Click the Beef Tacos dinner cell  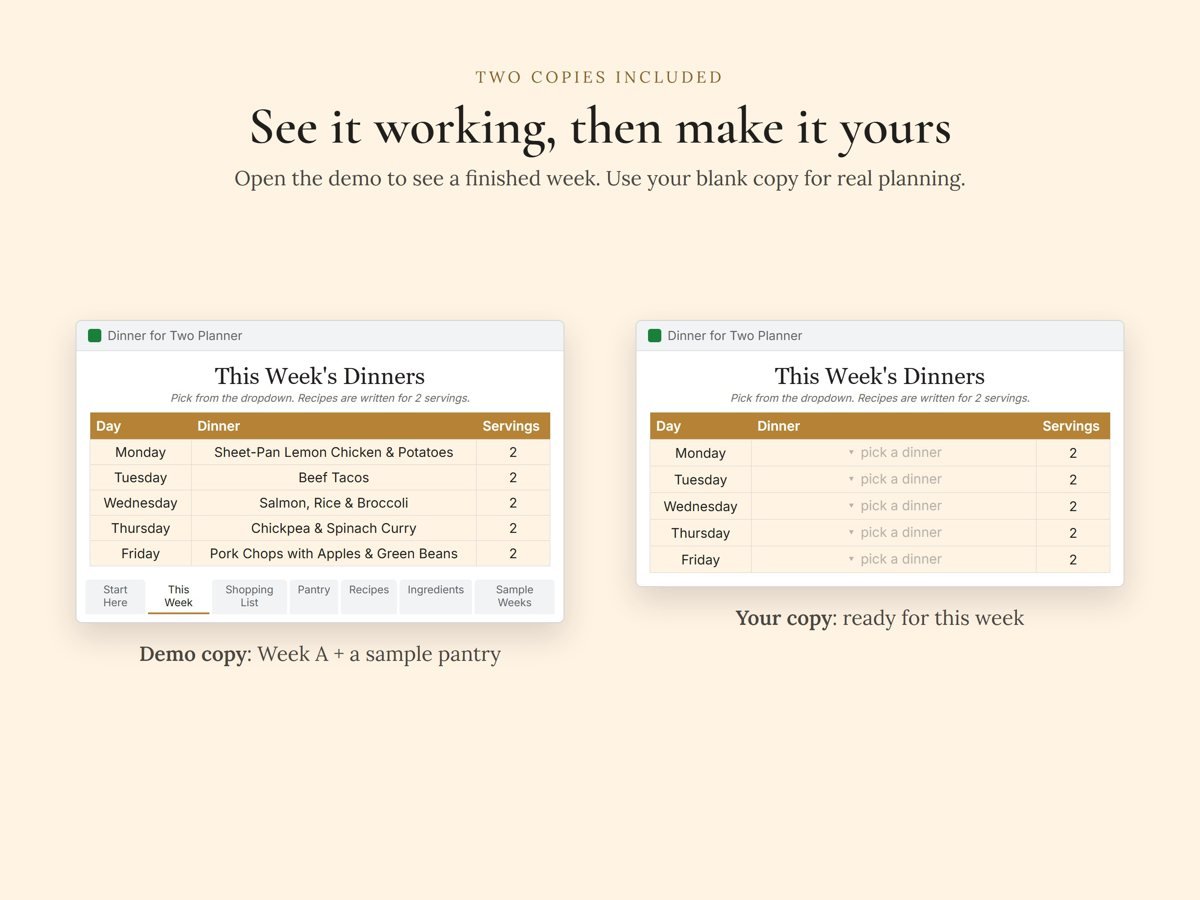click(x=334, y=478)
